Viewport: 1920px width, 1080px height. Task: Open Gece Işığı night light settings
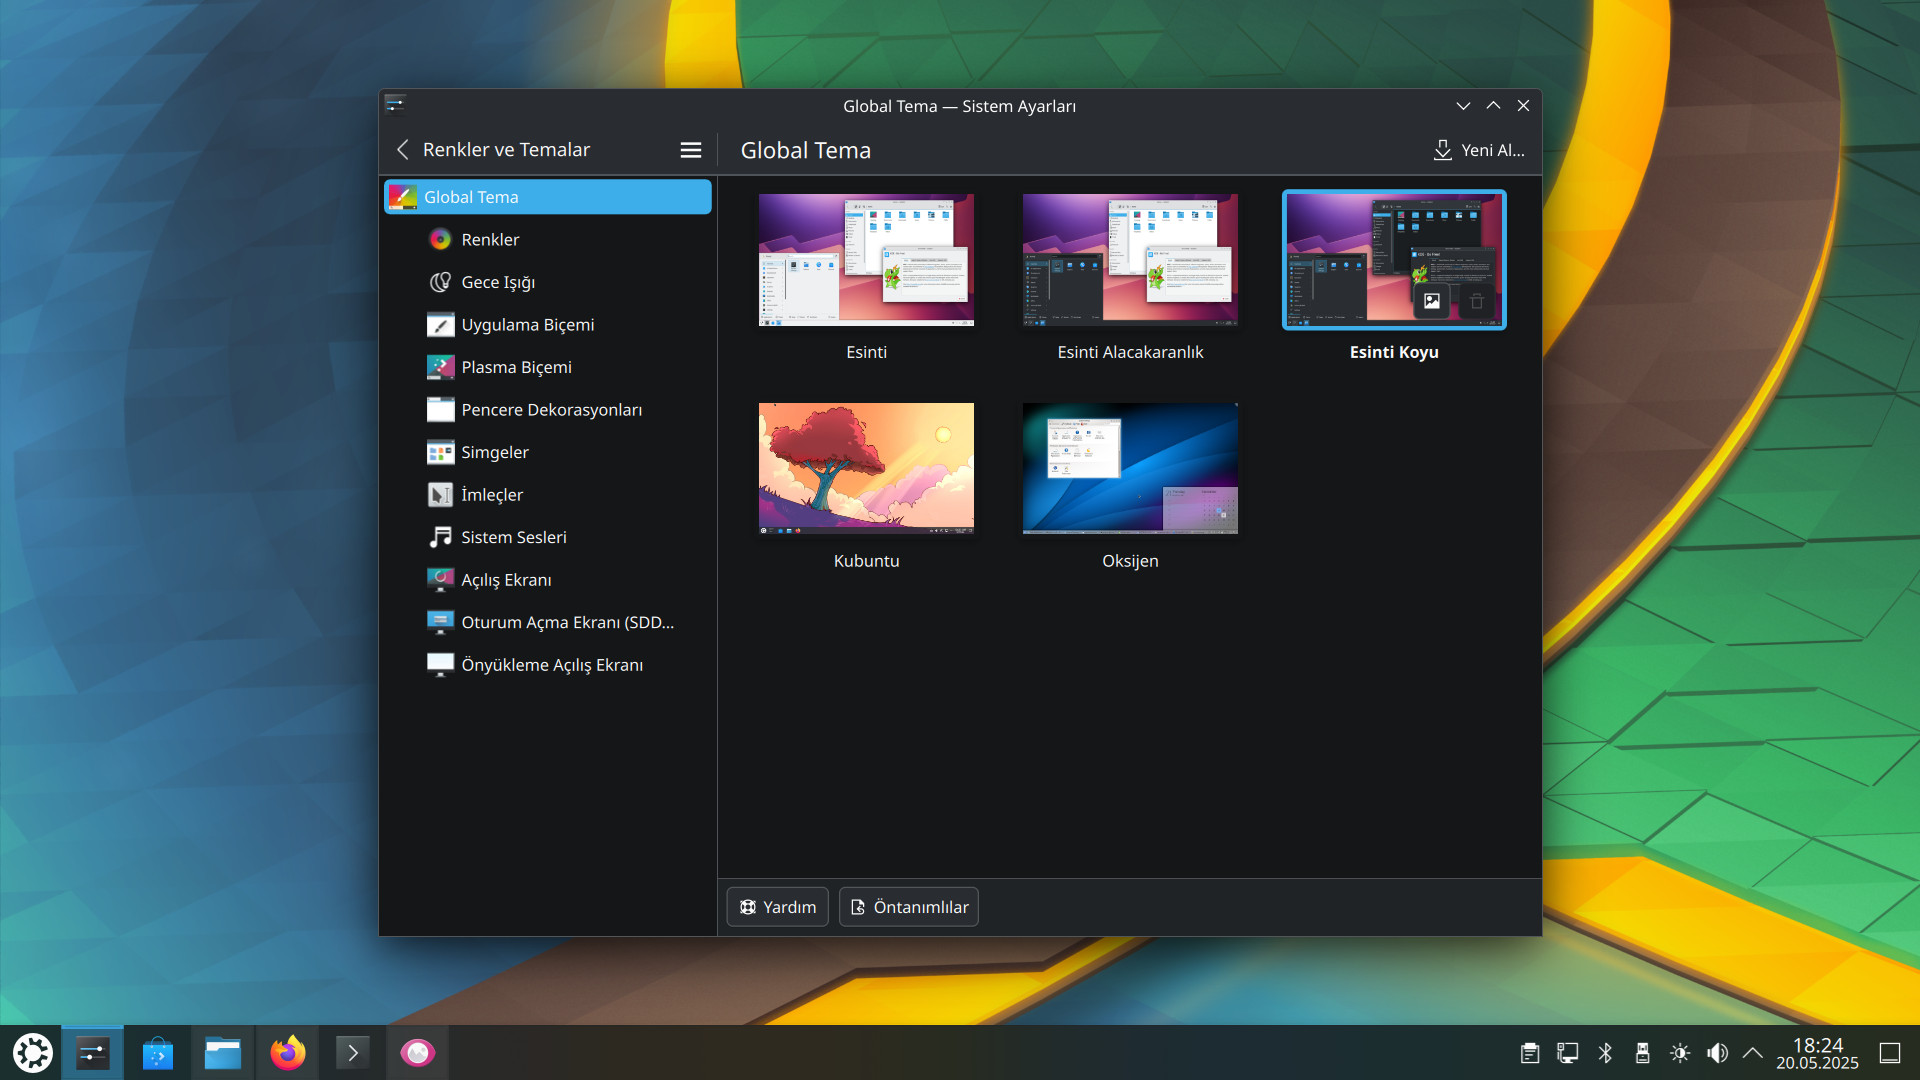[x=497, y=282]
